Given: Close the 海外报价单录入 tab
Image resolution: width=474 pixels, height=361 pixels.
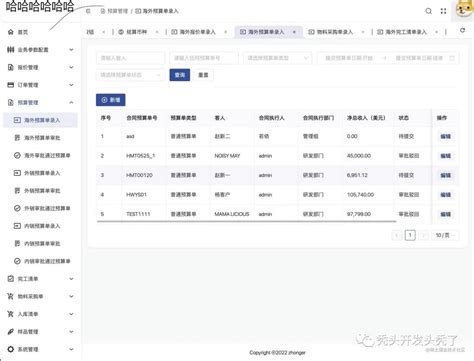Looking at the screenshot, I should coord(226,32).
